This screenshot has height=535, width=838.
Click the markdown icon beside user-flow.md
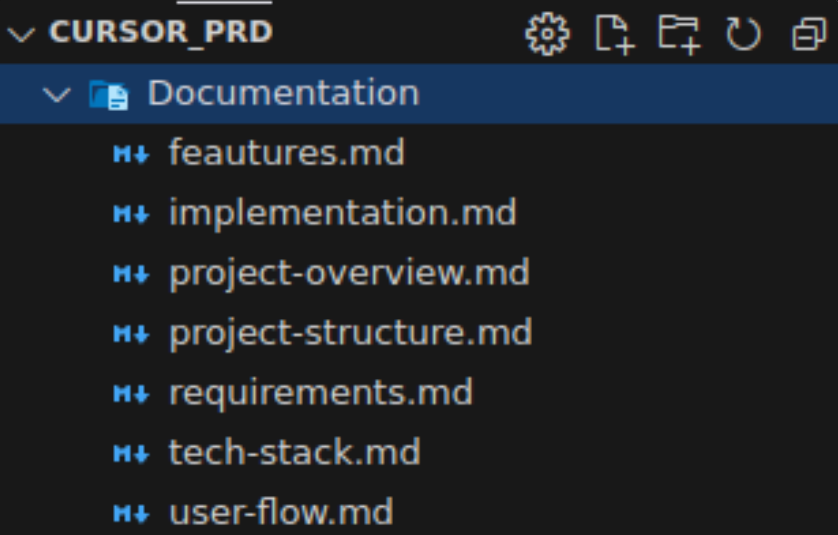[131, 514]
